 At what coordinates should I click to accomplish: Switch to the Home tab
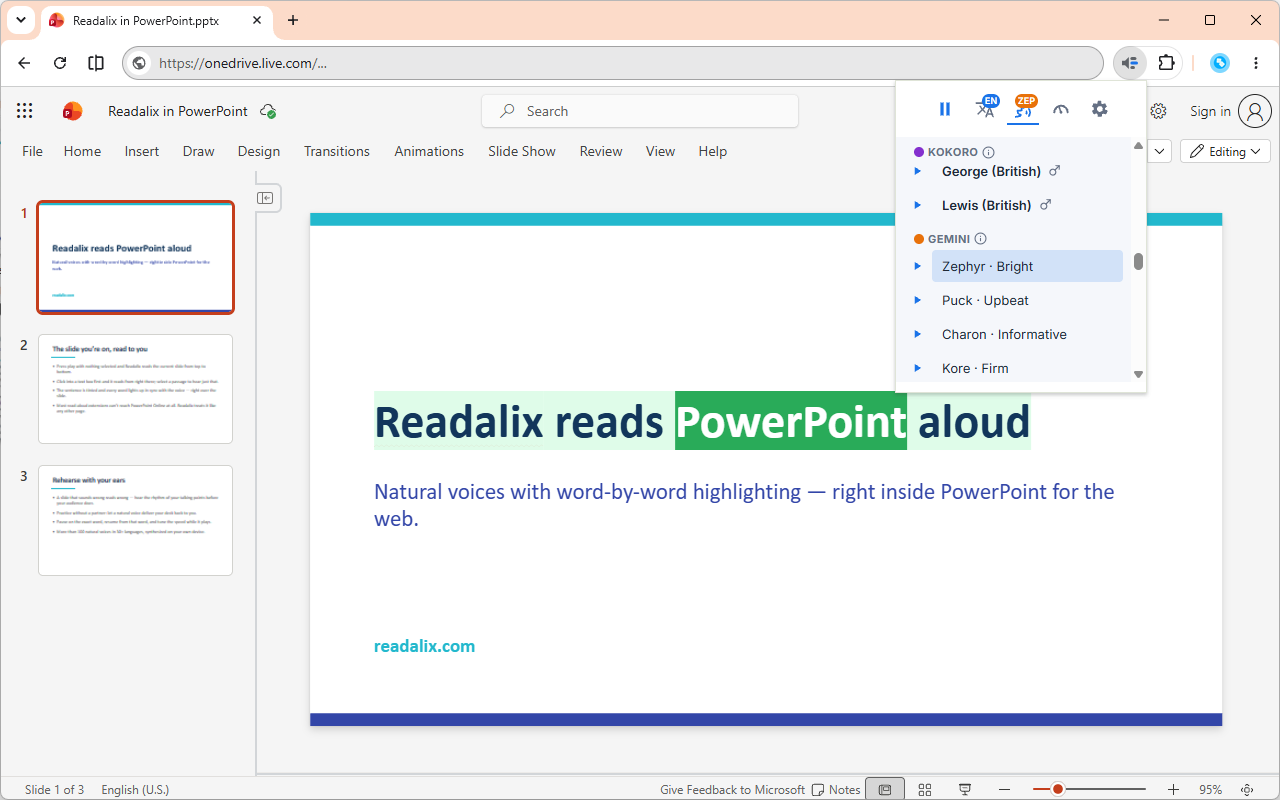[x=82, y=151]
